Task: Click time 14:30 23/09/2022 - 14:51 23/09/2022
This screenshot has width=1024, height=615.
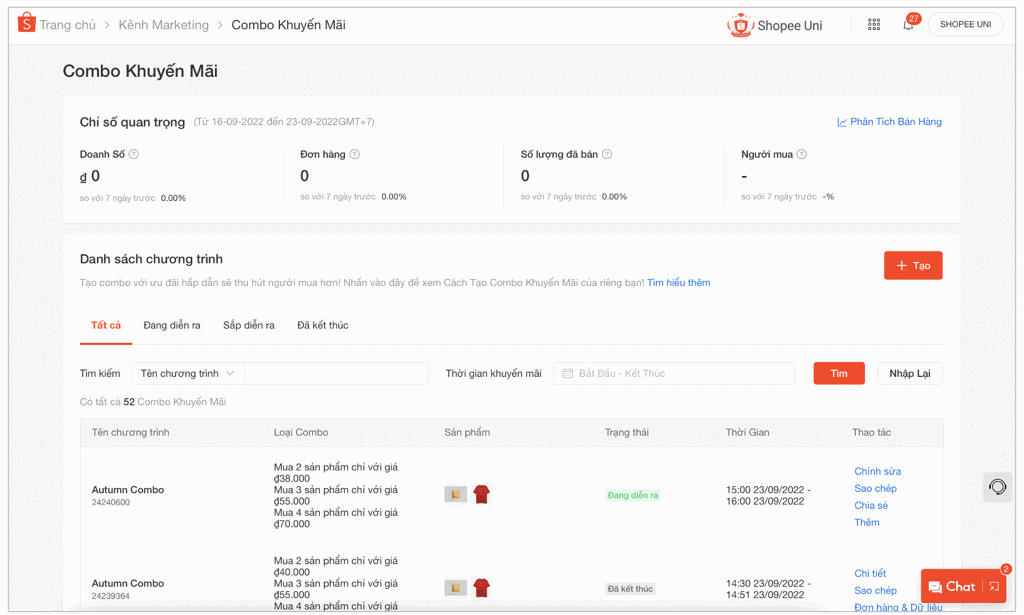Action: [769, 589]
